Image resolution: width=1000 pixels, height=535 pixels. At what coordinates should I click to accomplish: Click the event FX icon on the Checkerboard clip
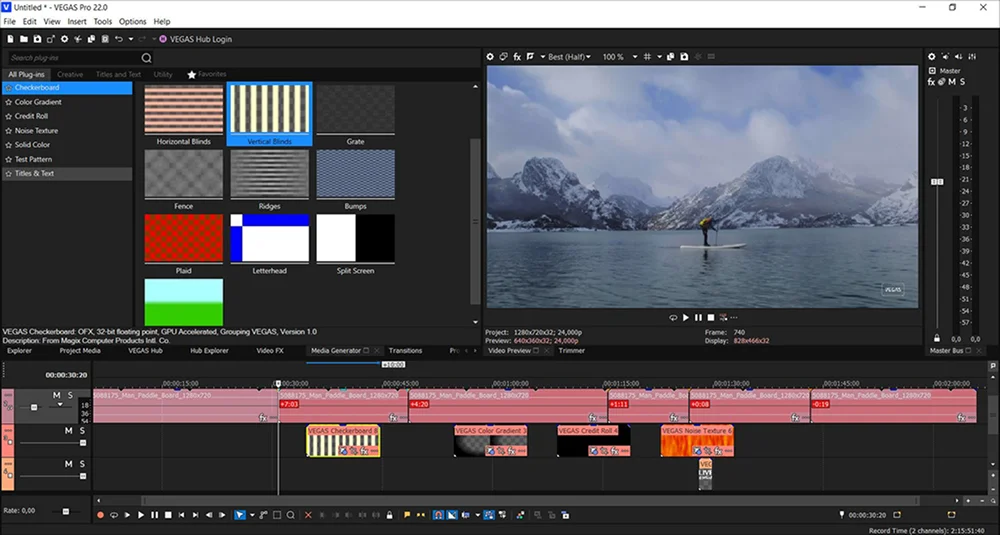pos(364,451)
